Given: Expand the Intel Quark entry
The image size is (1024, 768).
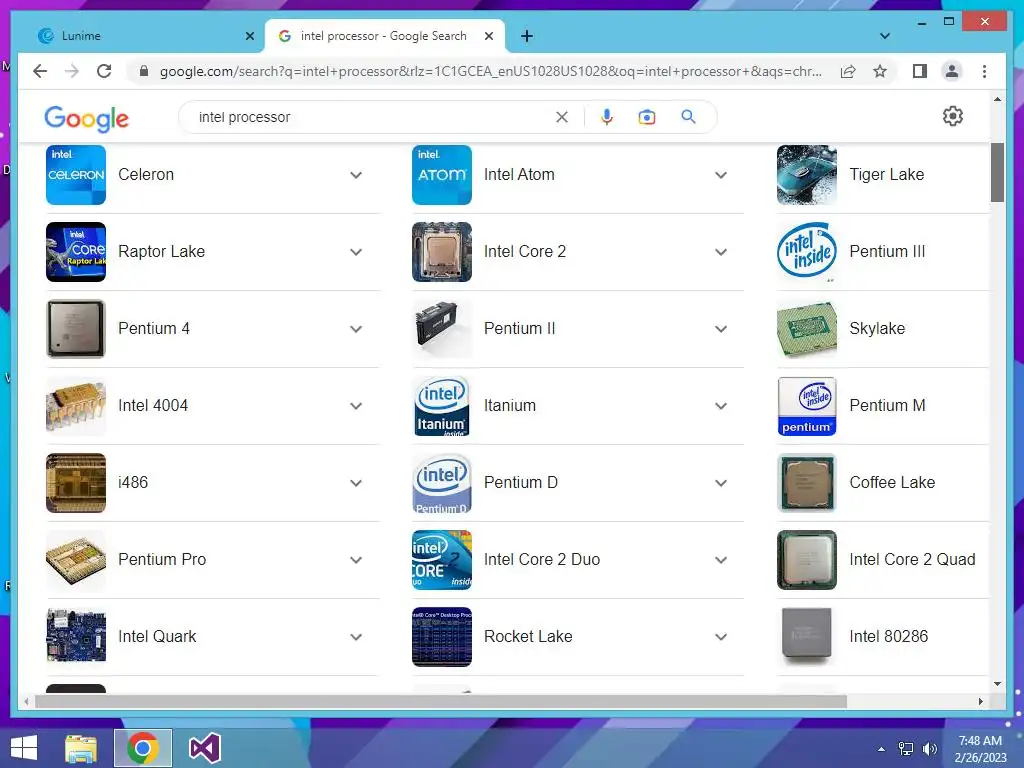Looking at the screenshot, I should click(x=356, y=637).
